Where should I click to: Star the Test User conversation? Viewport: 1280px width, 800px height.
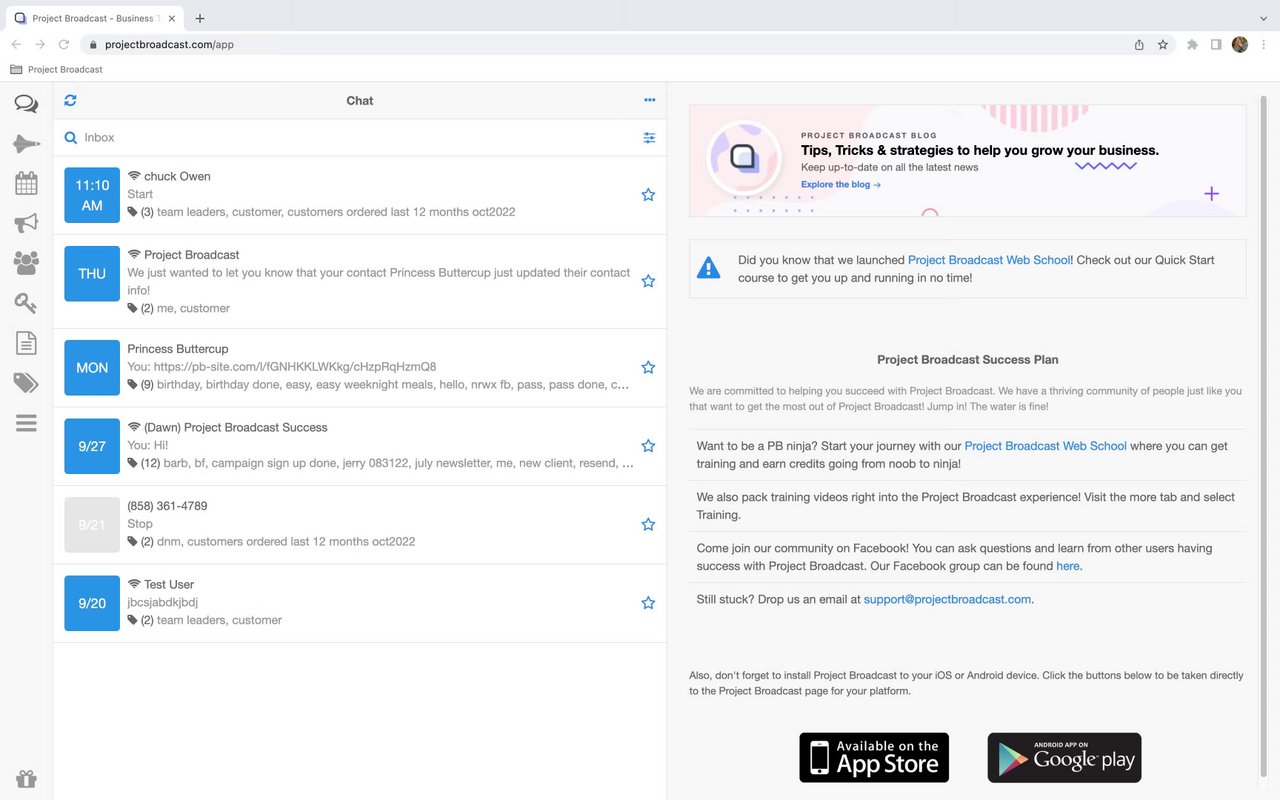[x=648, y=603]
